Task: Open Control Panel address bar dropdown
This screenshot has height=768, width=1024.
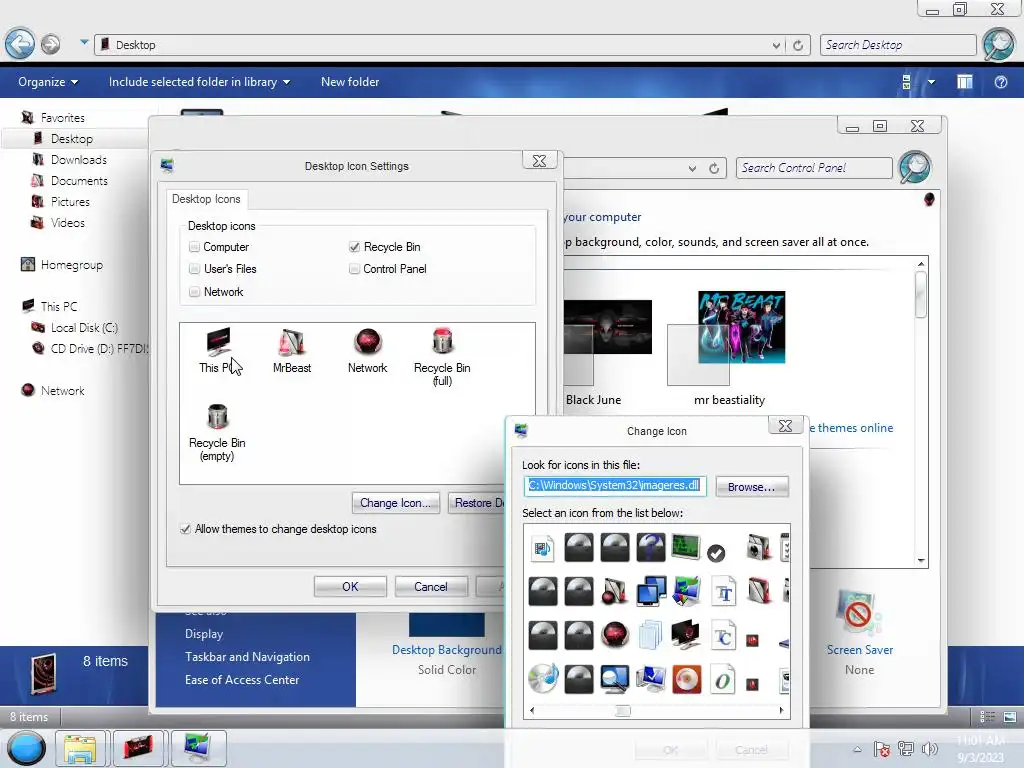Action: point(692,168)
